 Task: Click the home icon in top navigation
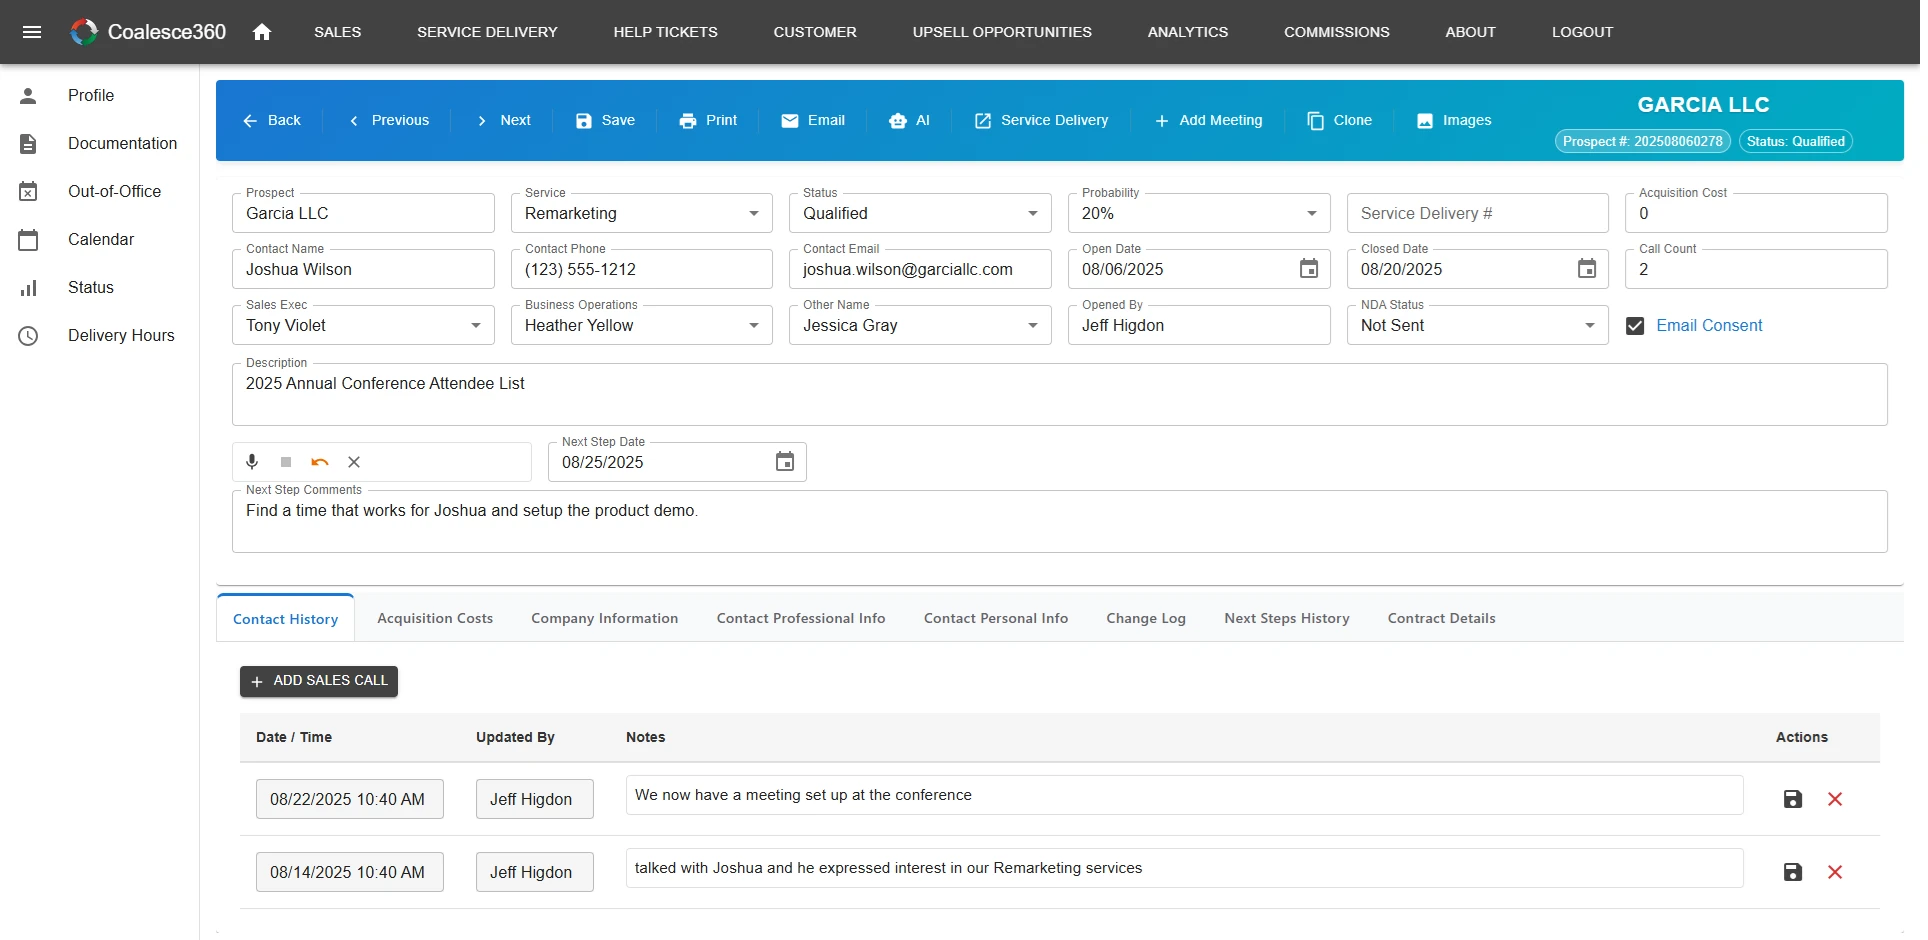(262, 32)
